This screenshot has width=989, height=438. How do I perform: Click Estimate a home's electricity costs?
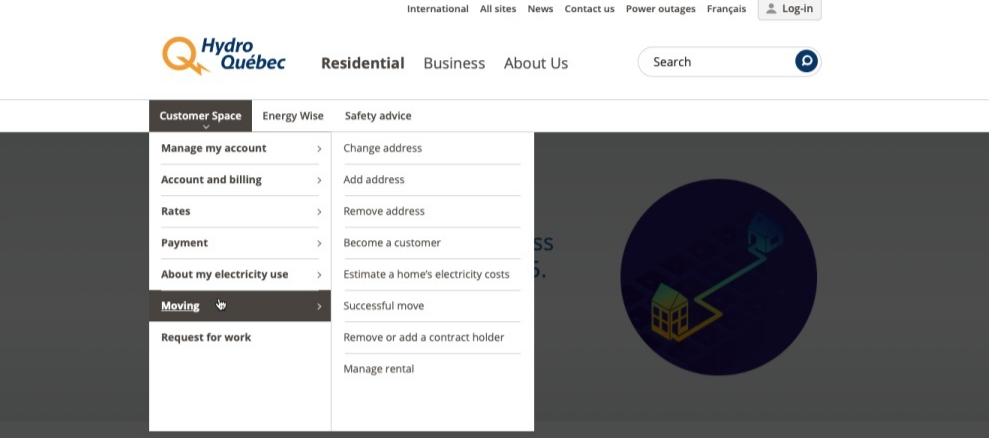(x=426, y=274)
